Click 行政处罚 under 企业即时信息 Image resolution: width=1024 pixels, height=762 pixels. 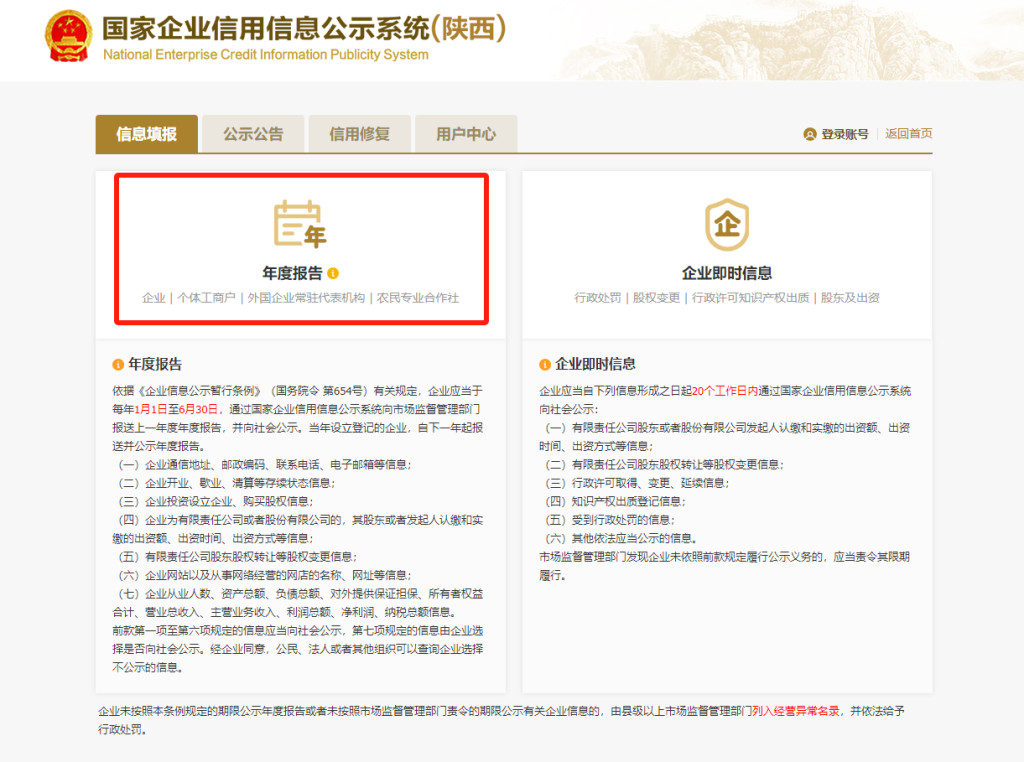click(x=598, y=298)
